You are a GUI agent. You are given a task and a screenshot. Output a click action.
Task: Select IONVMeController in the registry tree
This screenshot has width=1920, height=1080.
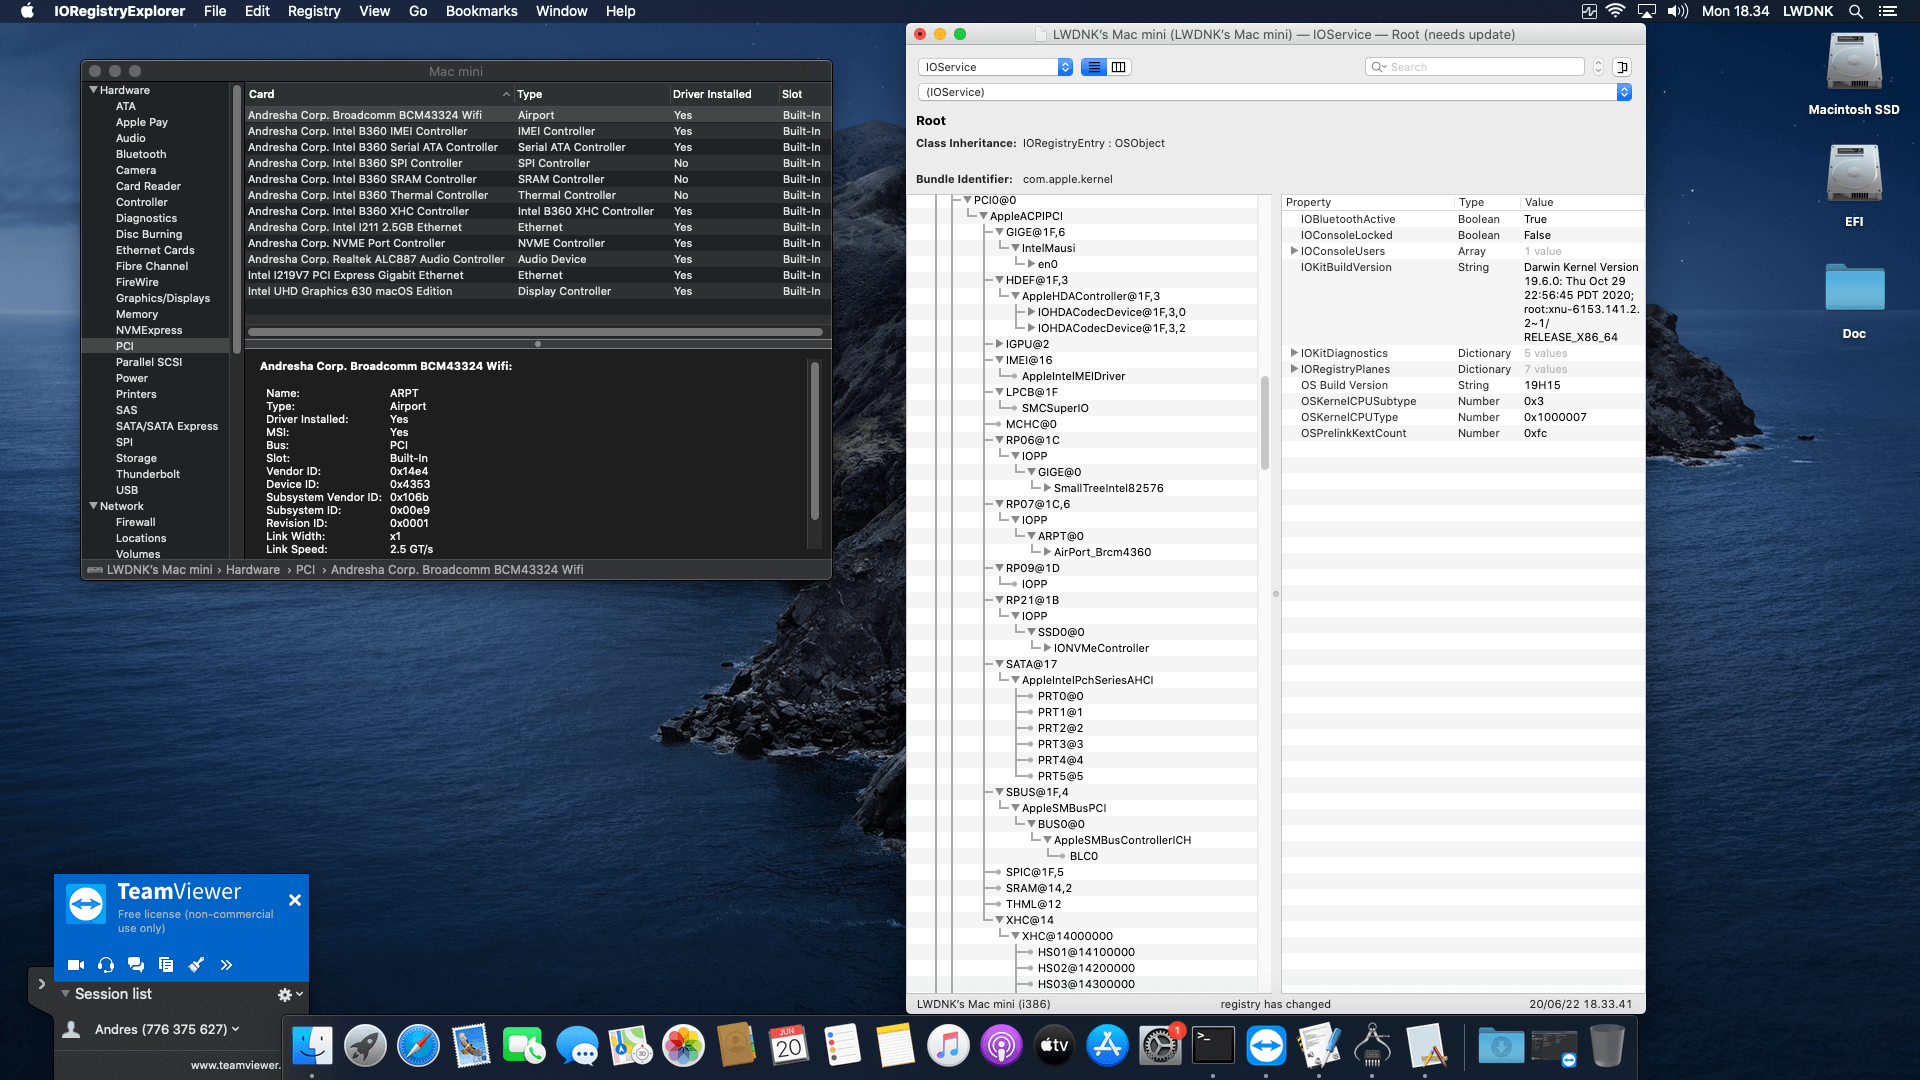click(1101, 648)
